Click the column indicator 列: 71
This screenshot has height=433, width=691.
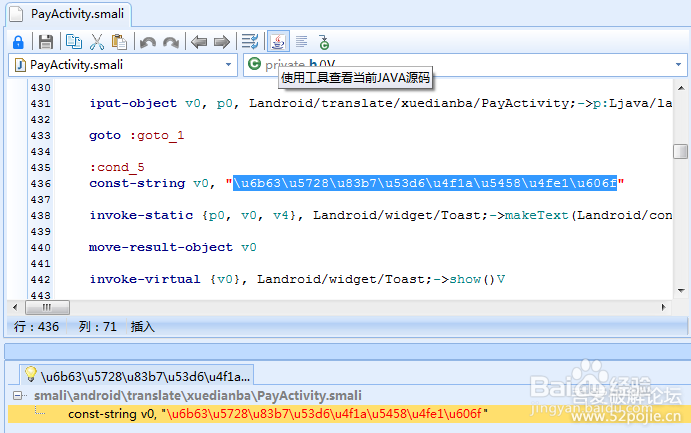[97, 327]
